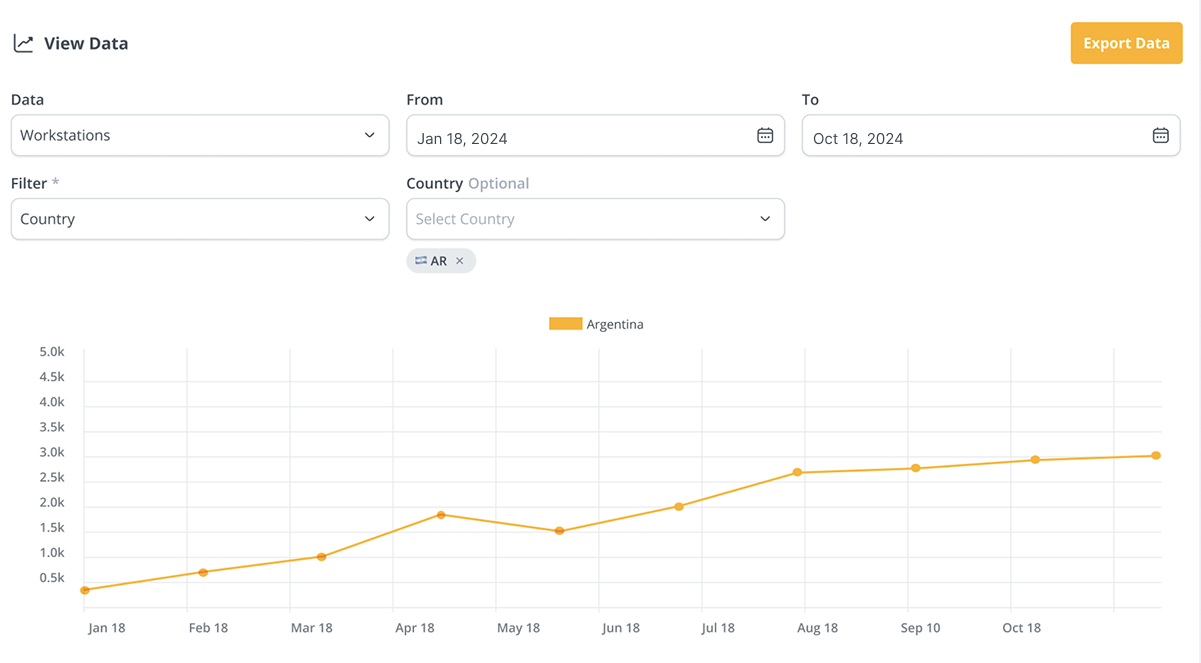1201x663 pixels.
Task: Click the Export Data button
Action: [1126, 44]
